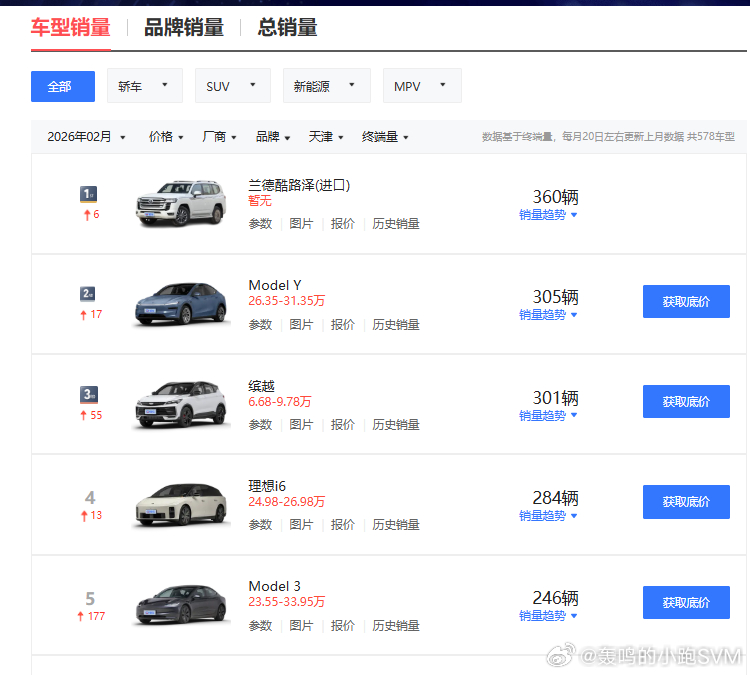Viewport: 750px width, 675px height.
Task: Expand 销量趋势 for Model Y
Action: tap(548, 315)
